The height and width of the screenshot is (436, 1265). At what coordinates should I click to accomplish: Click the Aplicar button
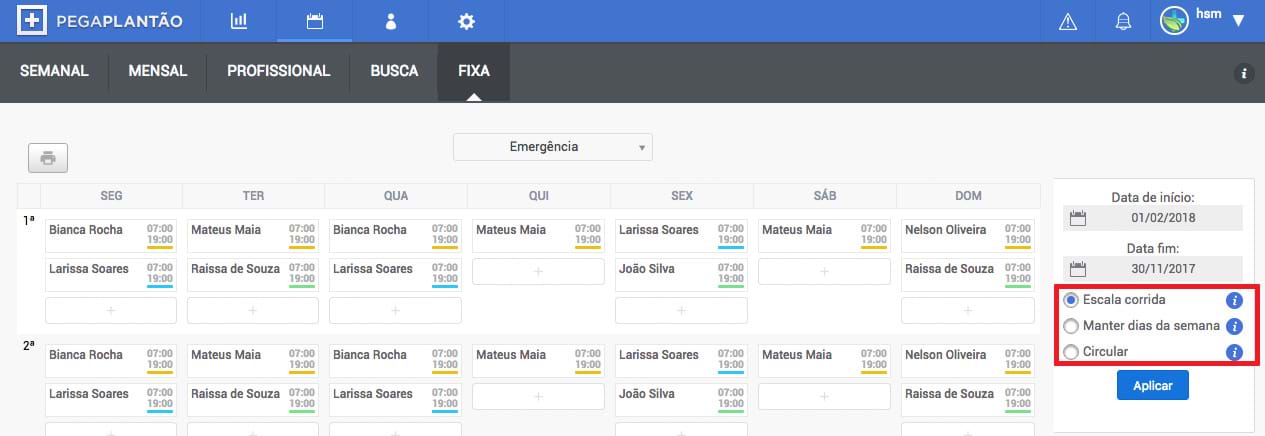tap(1152, 385)
